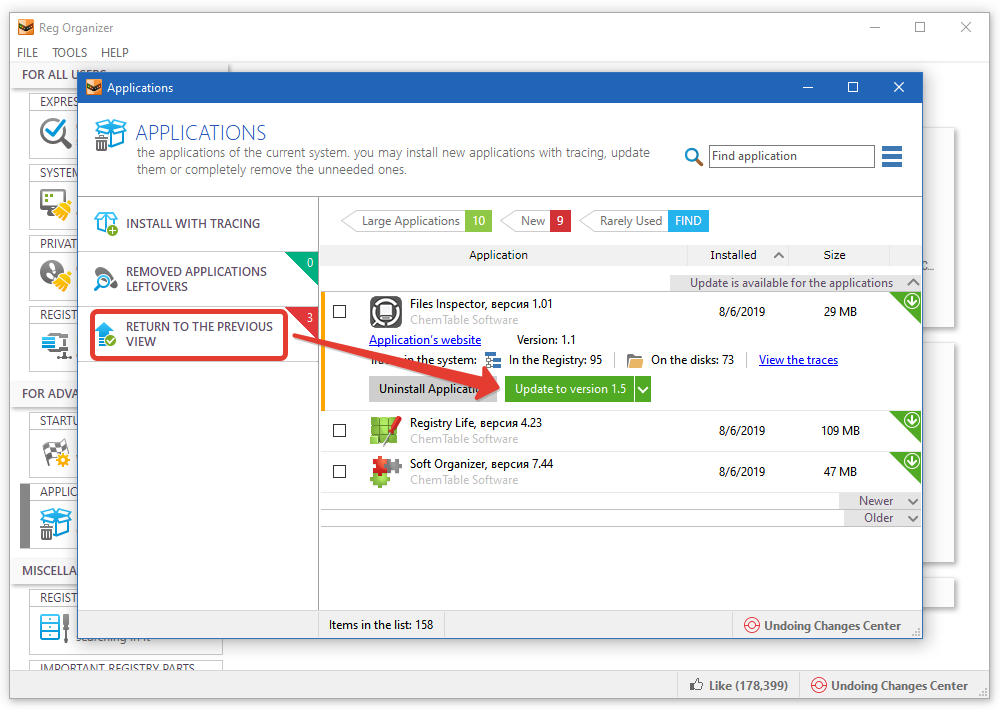Click the Soft Organizer puzzle icon
The width and height of the screenshot is (1000, 710).
pyautogui.click(x=385, y=471)
